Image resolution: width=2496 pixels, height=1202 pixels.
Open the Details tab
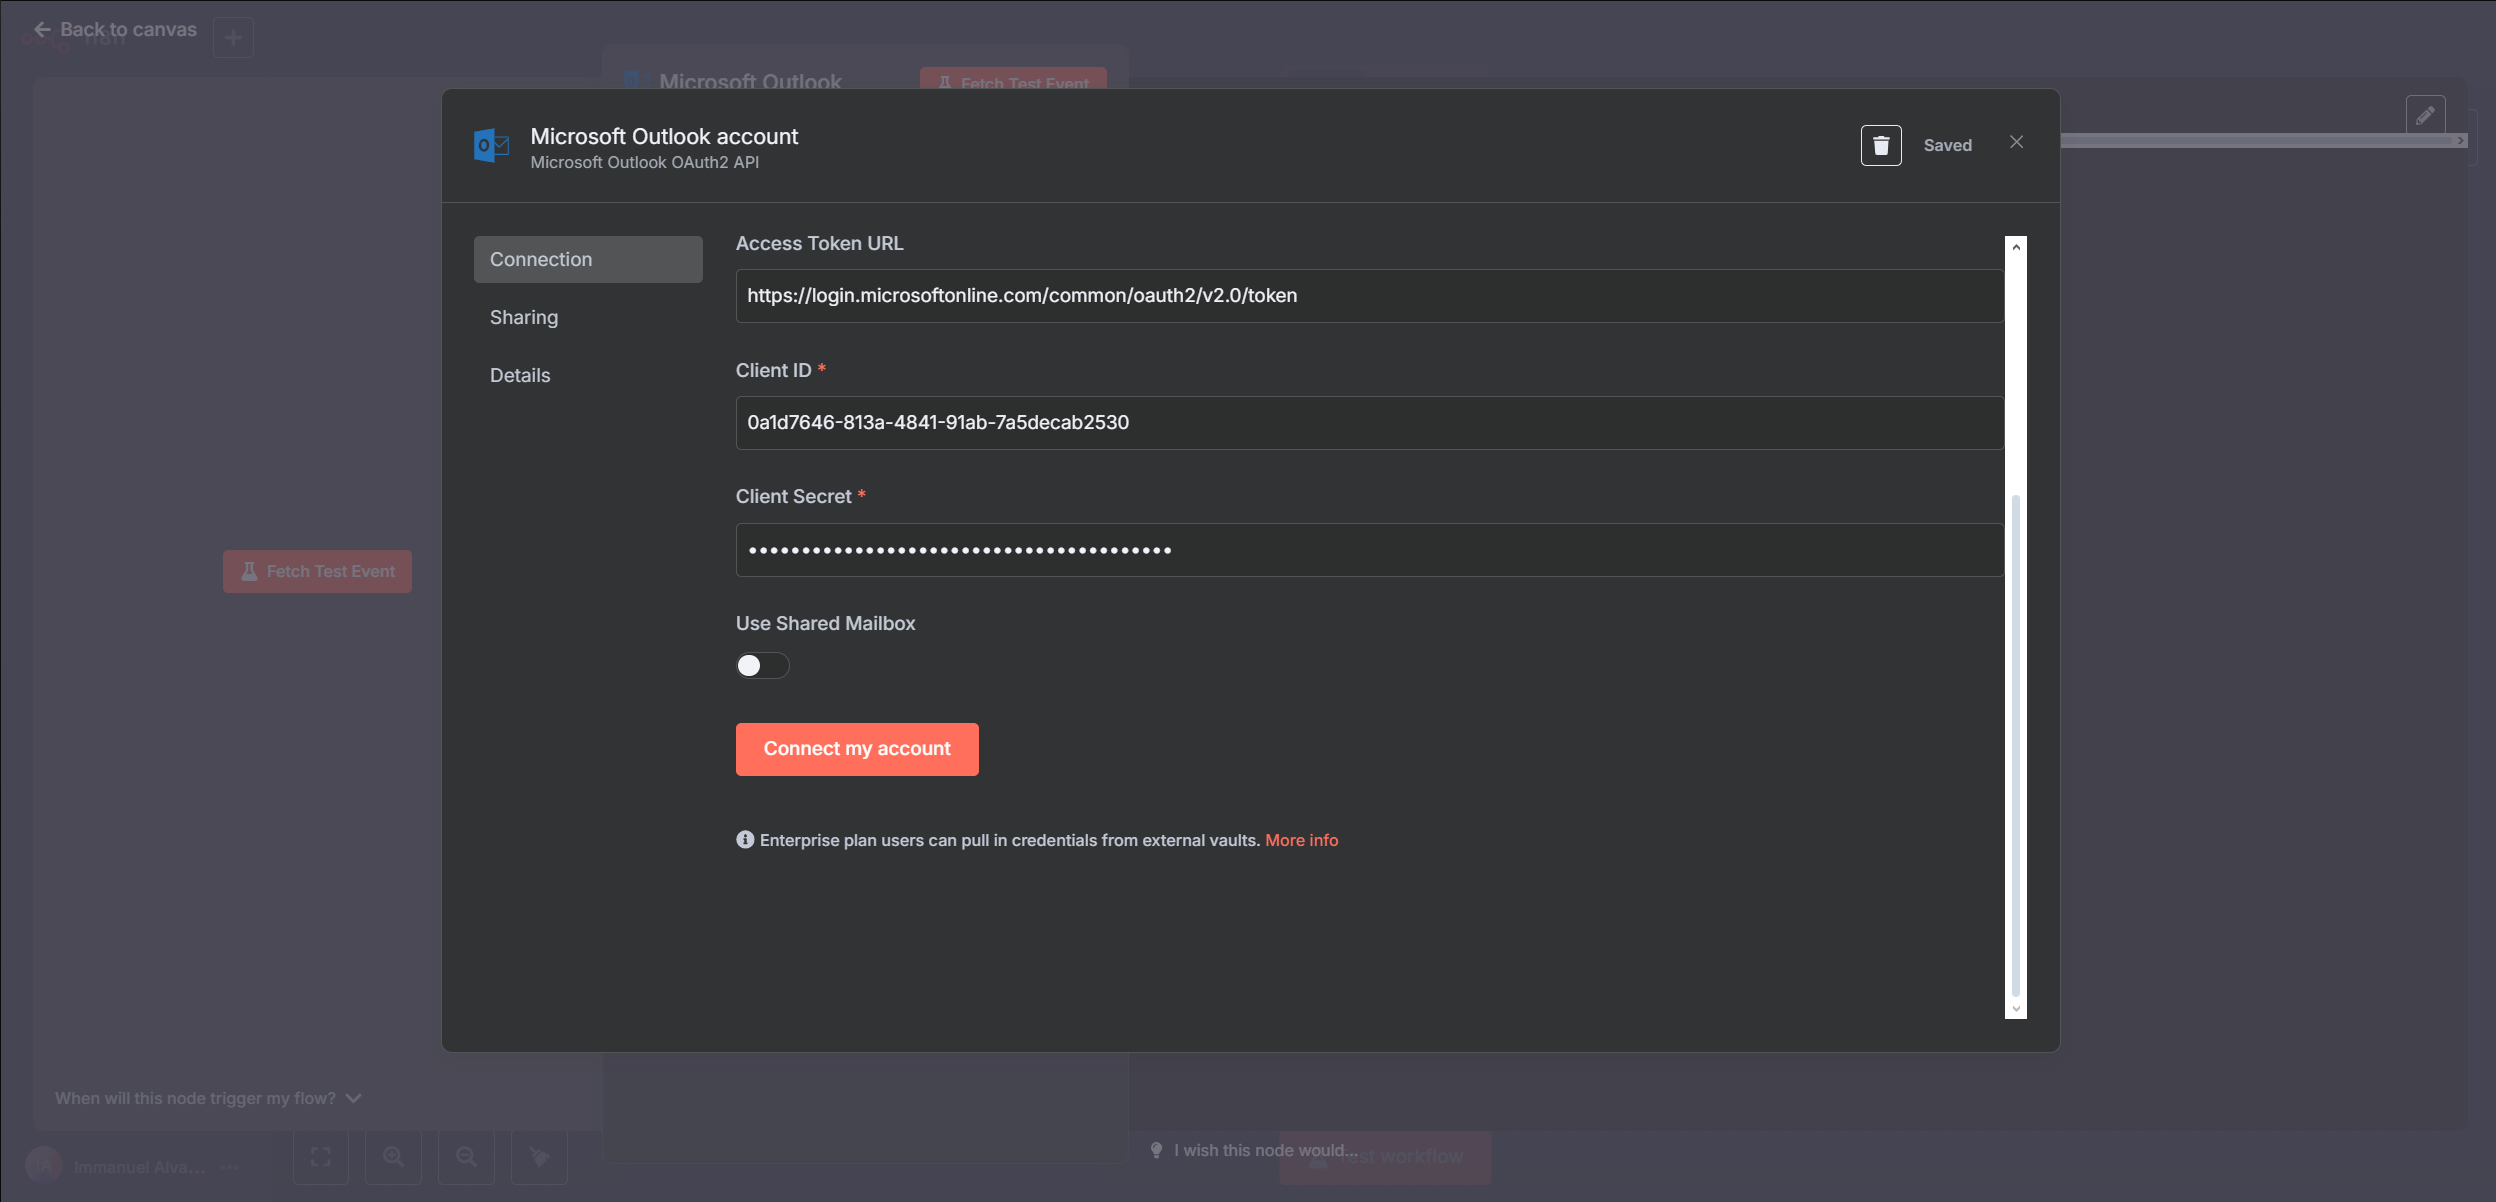520,375
